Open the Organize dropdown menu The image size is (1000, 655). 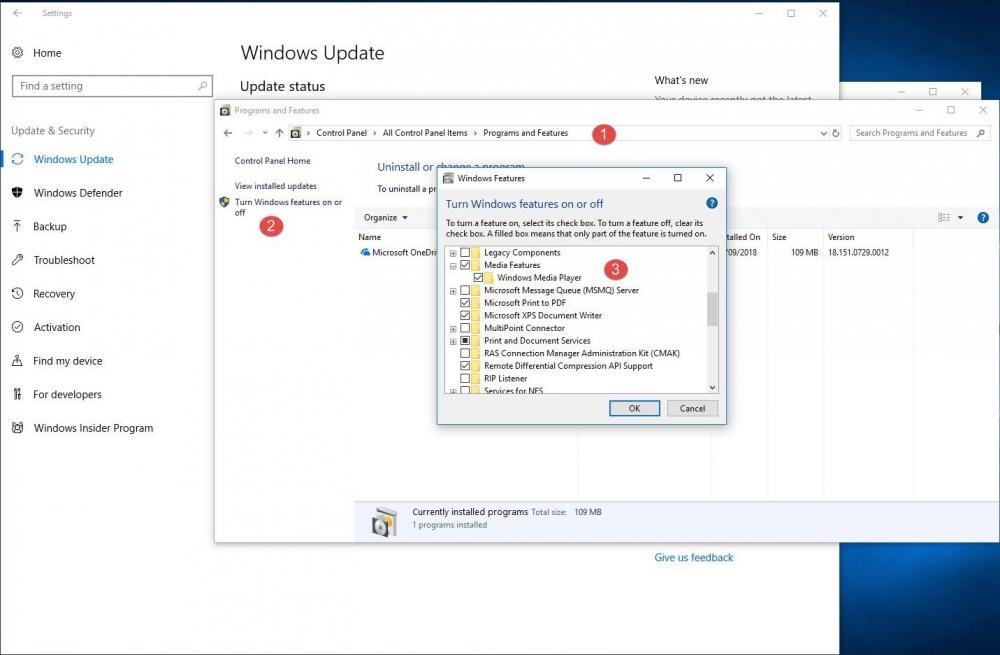click(385, 217)
